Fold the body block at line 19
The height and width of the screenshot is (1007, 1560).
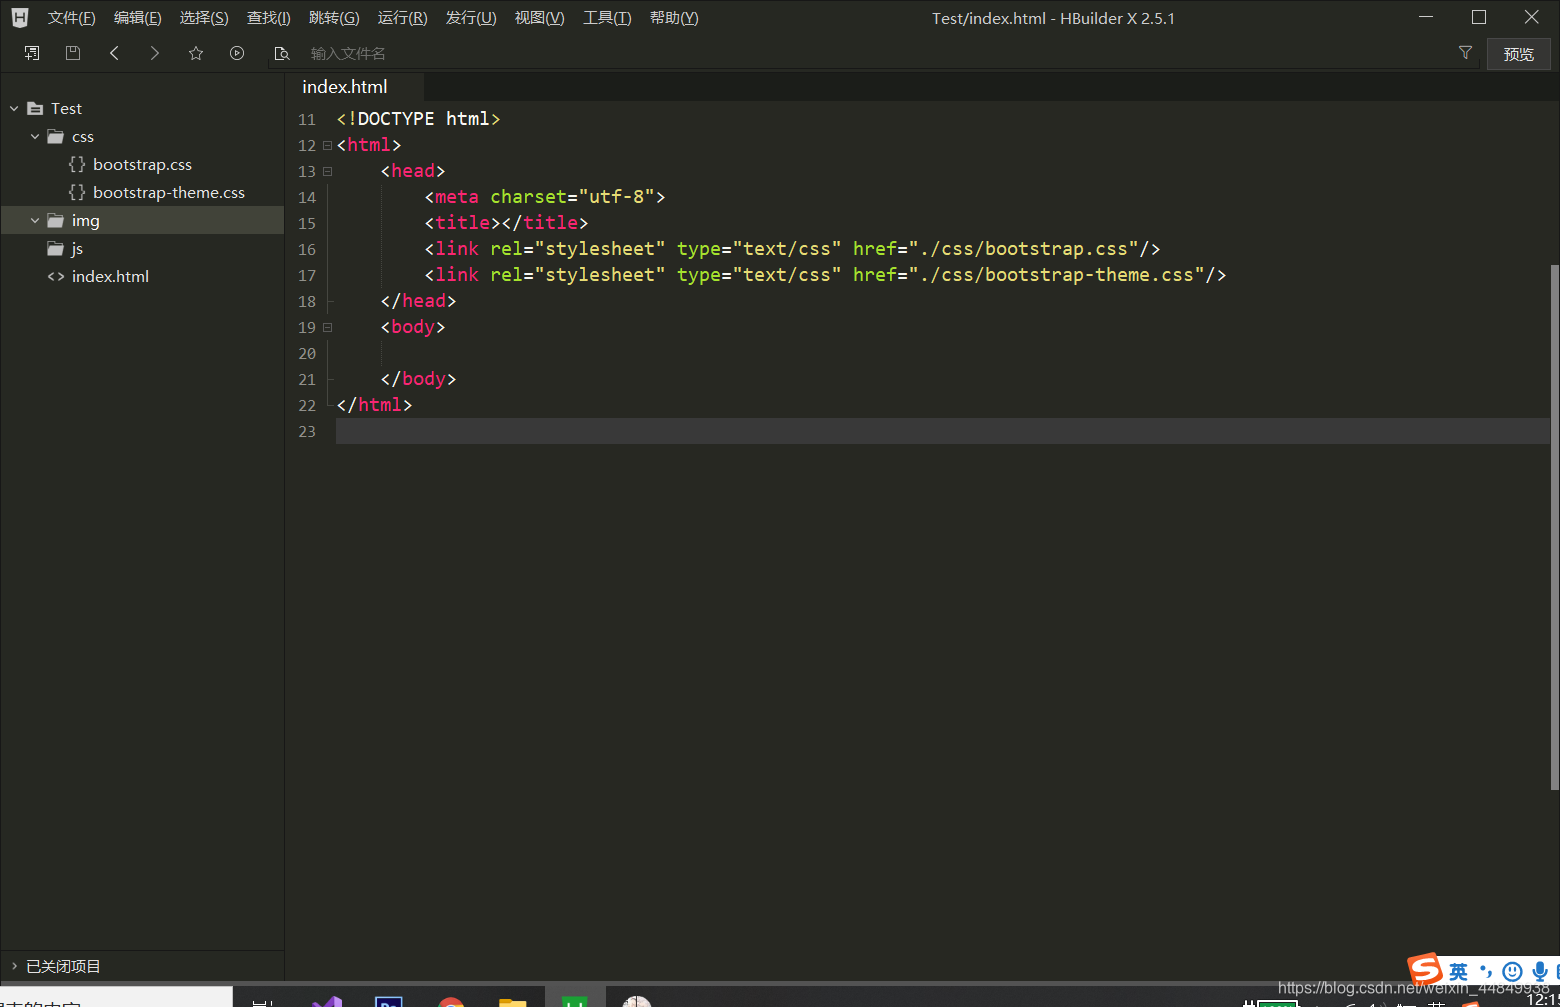pos(327,327)
